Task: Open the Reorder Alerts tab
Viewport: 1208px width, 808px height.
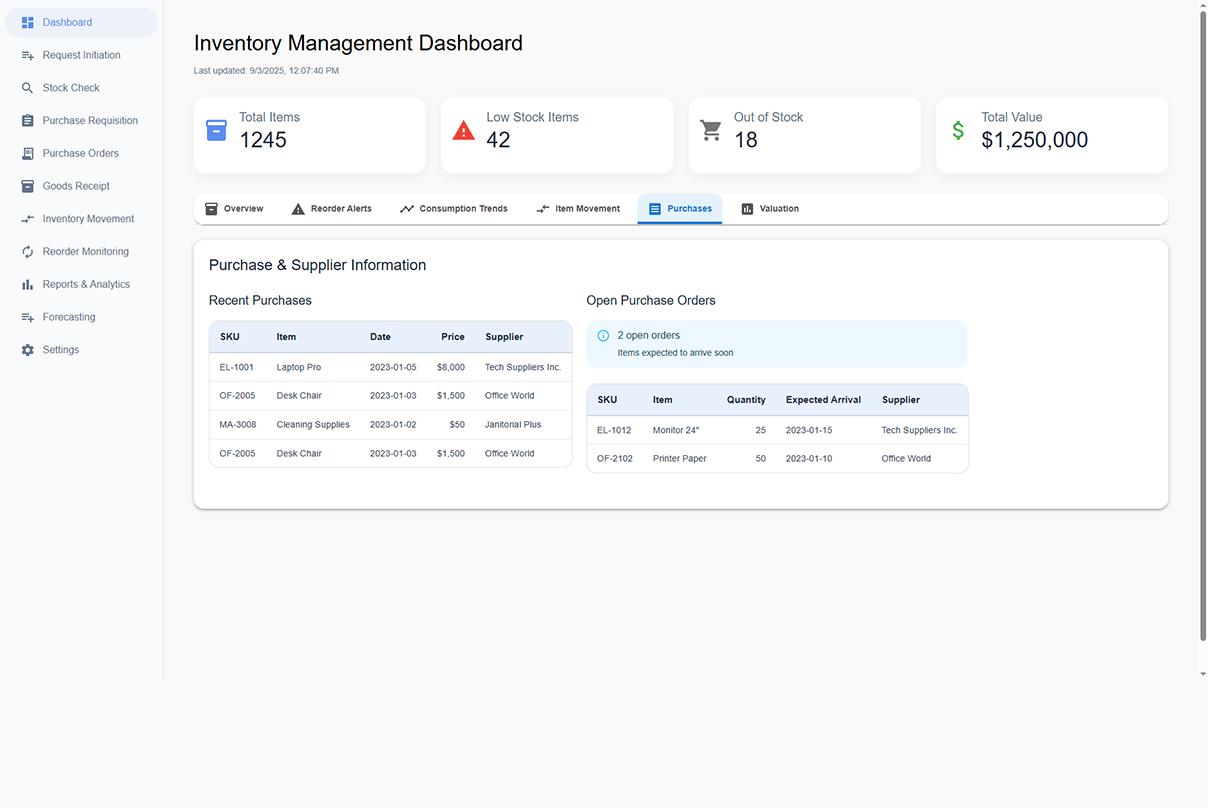Action: 332,209
